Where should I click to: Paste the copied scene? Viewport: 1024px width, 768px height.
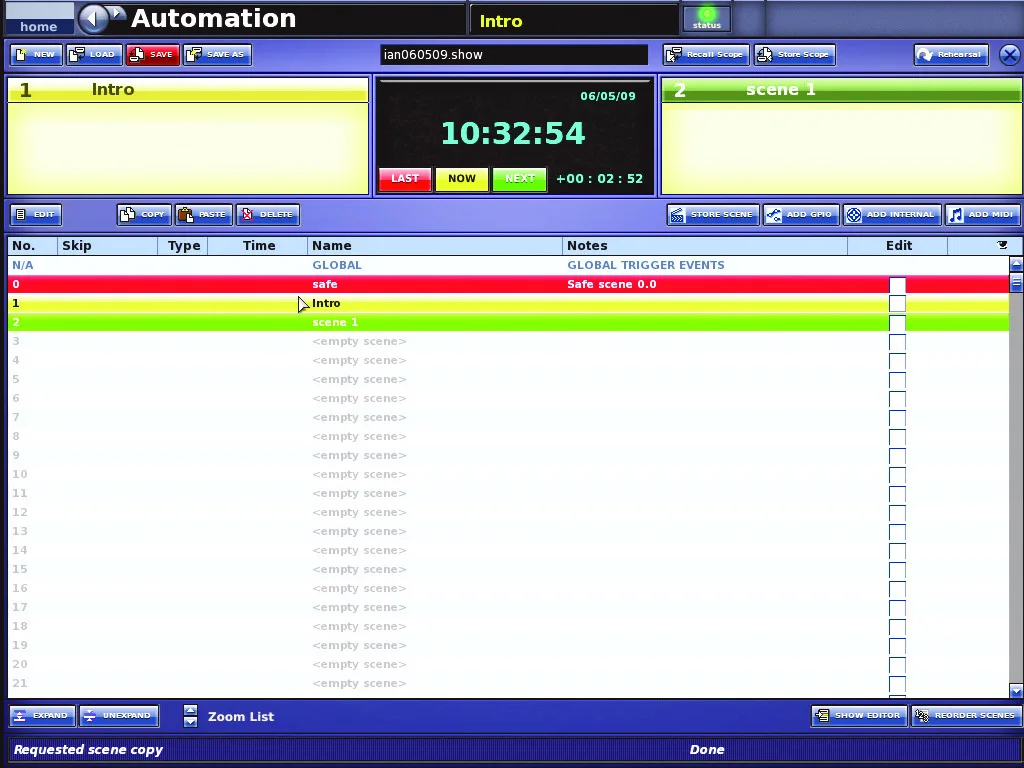(x=204, y=215)
